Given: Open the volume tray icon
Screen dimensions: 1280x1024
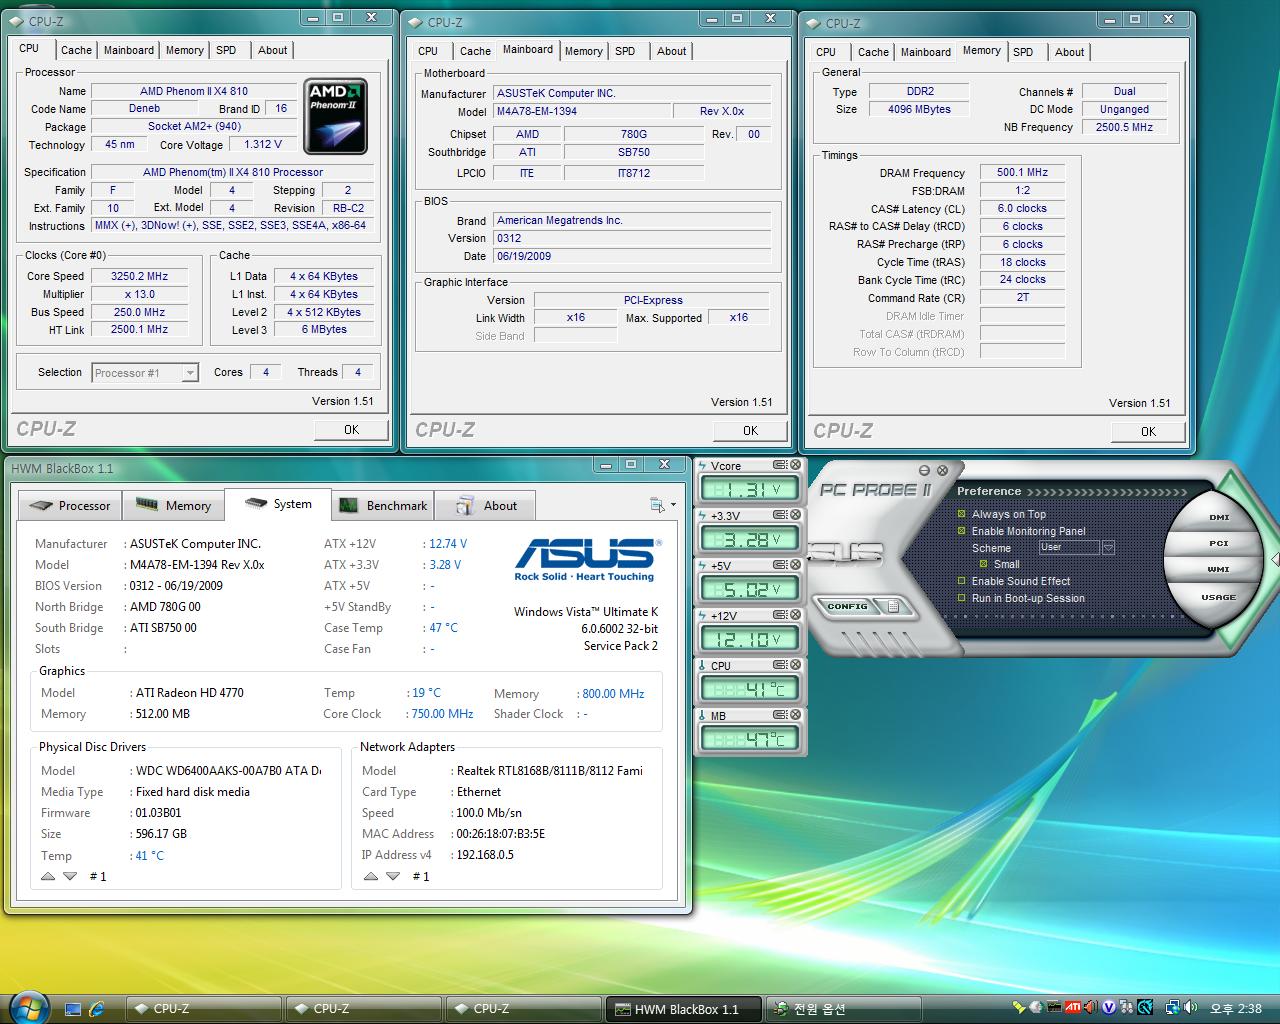Looking at the screenshot, I should (x=1190, y=1008).
